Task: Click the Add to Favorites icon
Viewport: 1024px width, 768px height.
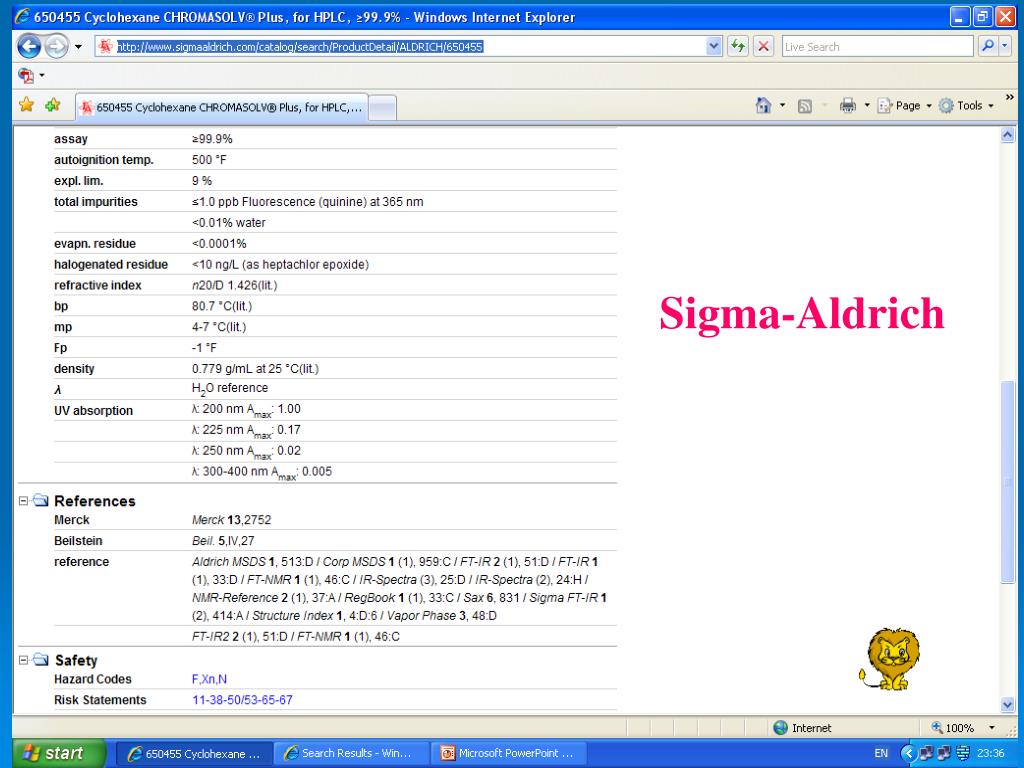Action: [x=53, y=104]
